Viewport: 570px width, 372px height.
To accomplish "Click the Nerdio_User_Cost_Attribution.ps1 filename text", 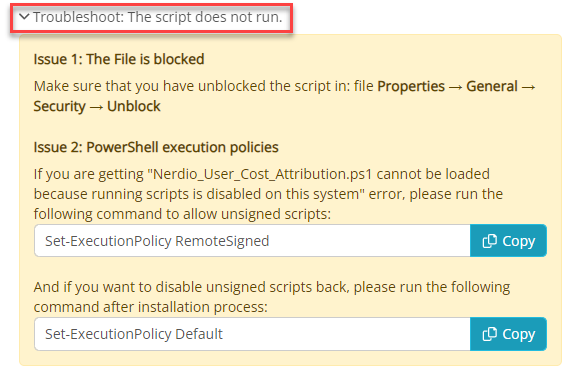I will 262,174.
